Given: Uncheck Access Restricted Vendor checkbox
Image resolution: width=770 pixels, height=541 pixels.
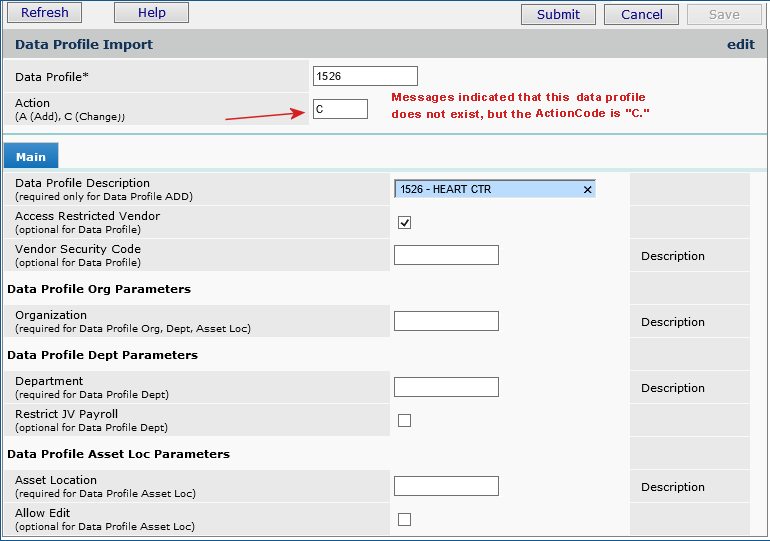Looking at the screenshot, I should pos(405,222).
